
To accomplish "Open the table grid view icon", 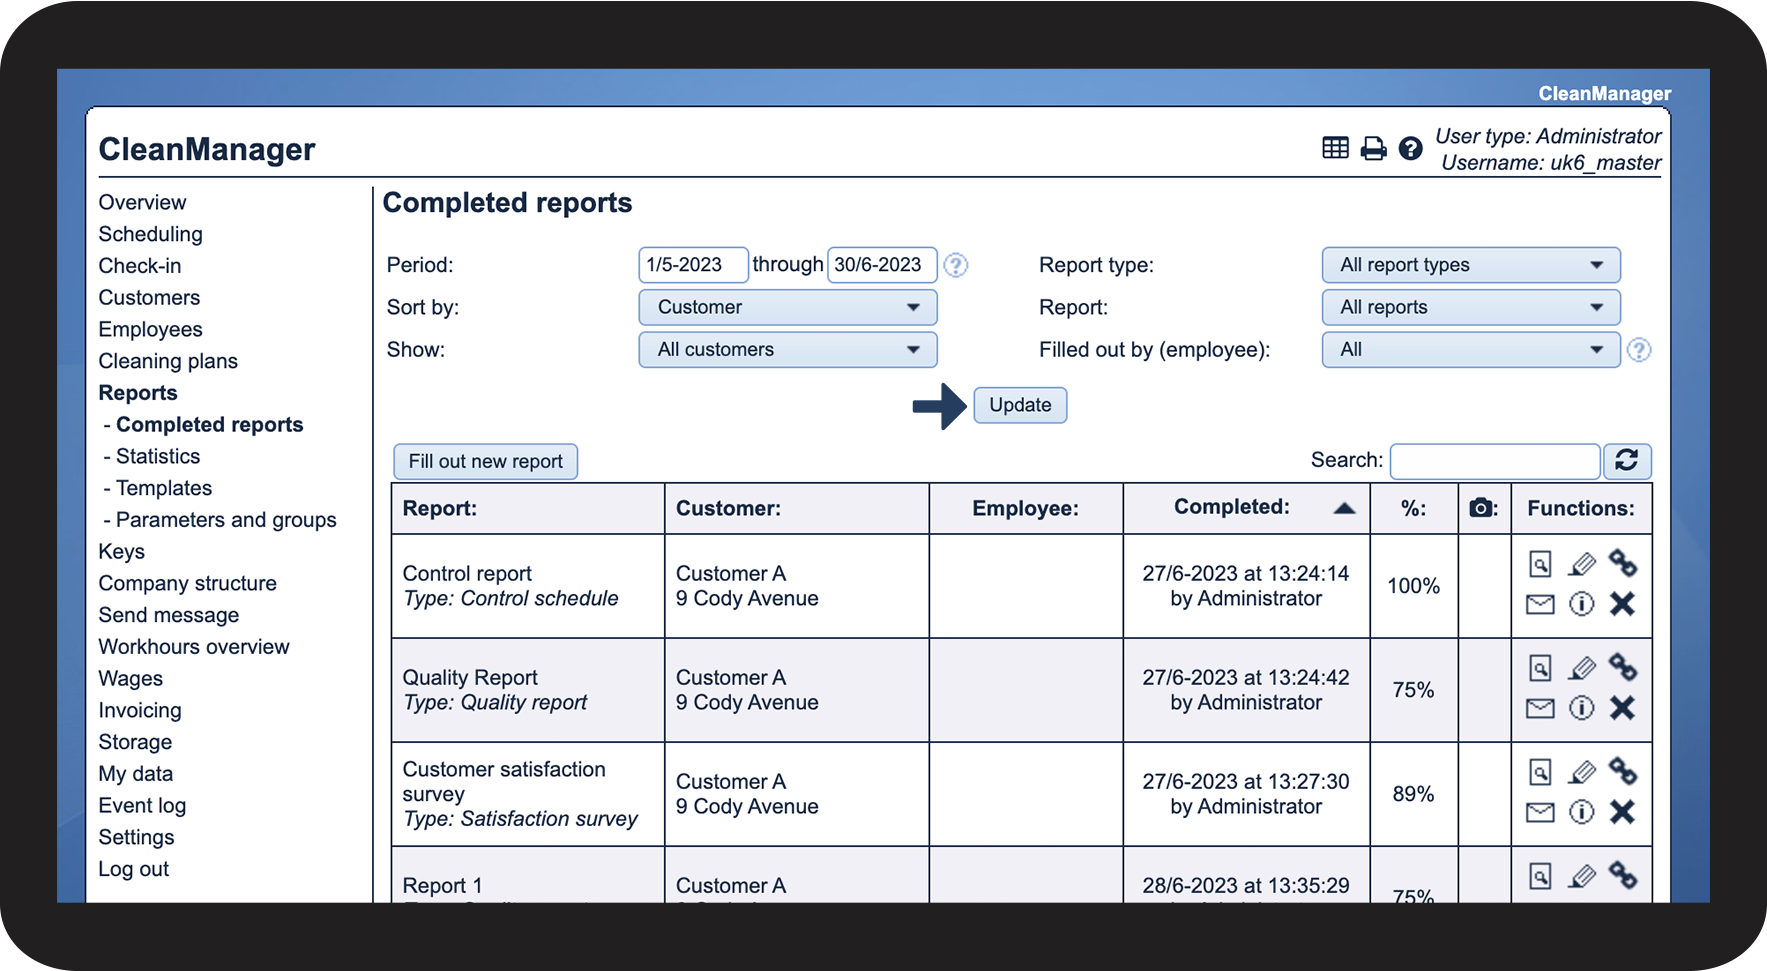I will (x=1335, y=149).
